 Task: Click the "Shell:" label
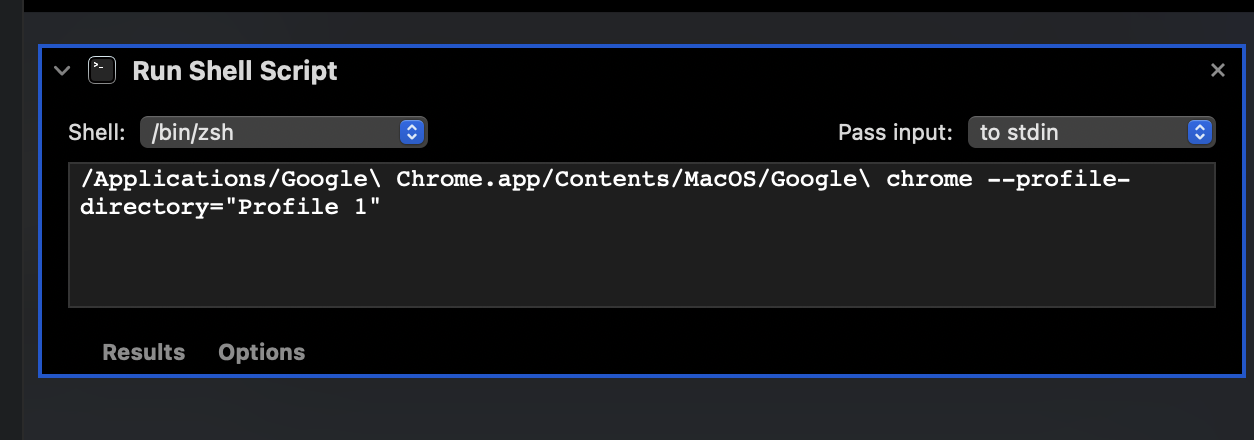click(97, 132)
